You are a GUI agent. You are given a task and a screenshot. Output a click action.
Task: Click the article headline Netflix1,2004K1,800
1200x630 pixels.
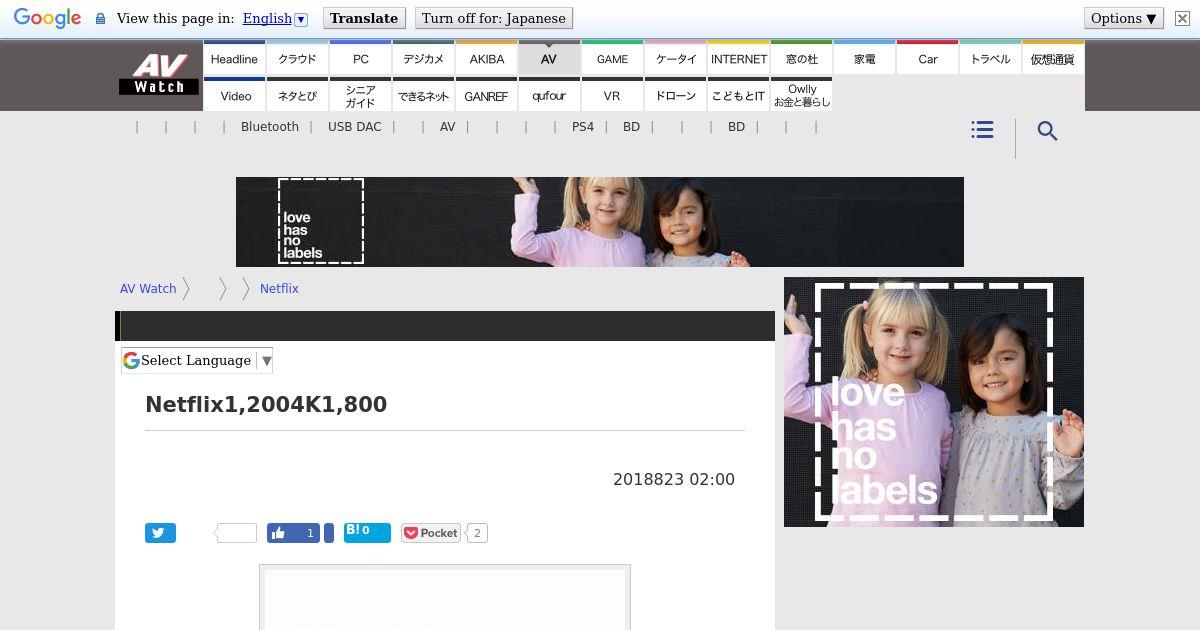click(266, 404)
